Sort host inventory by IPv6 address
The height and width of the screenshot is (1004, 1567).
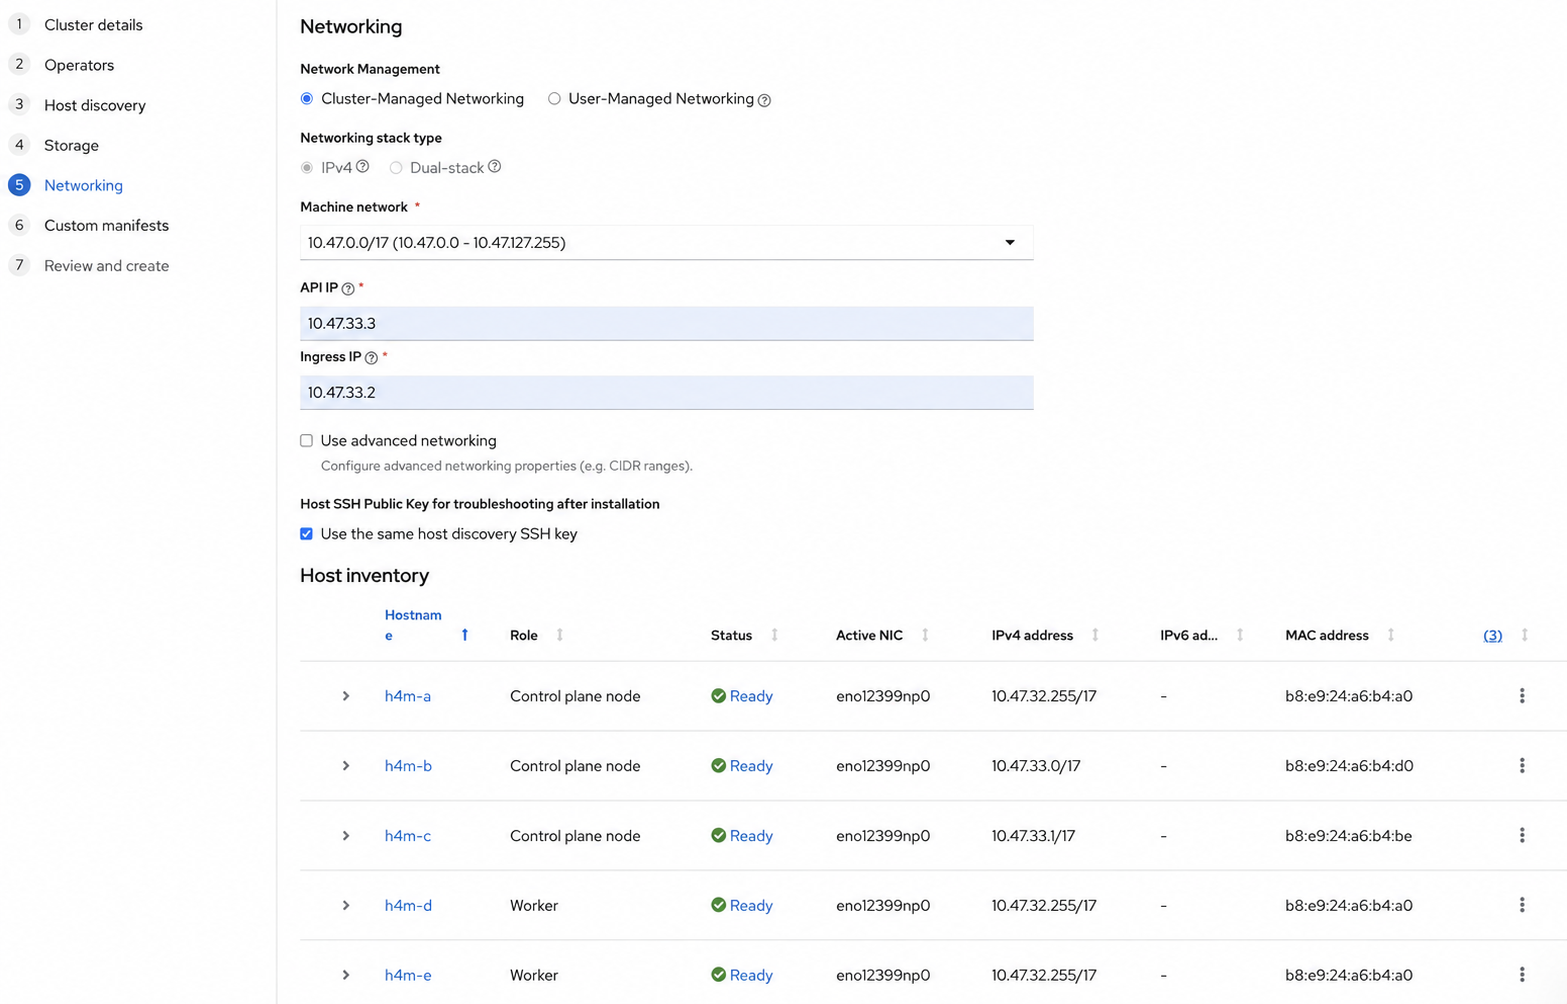(1240, 635)
